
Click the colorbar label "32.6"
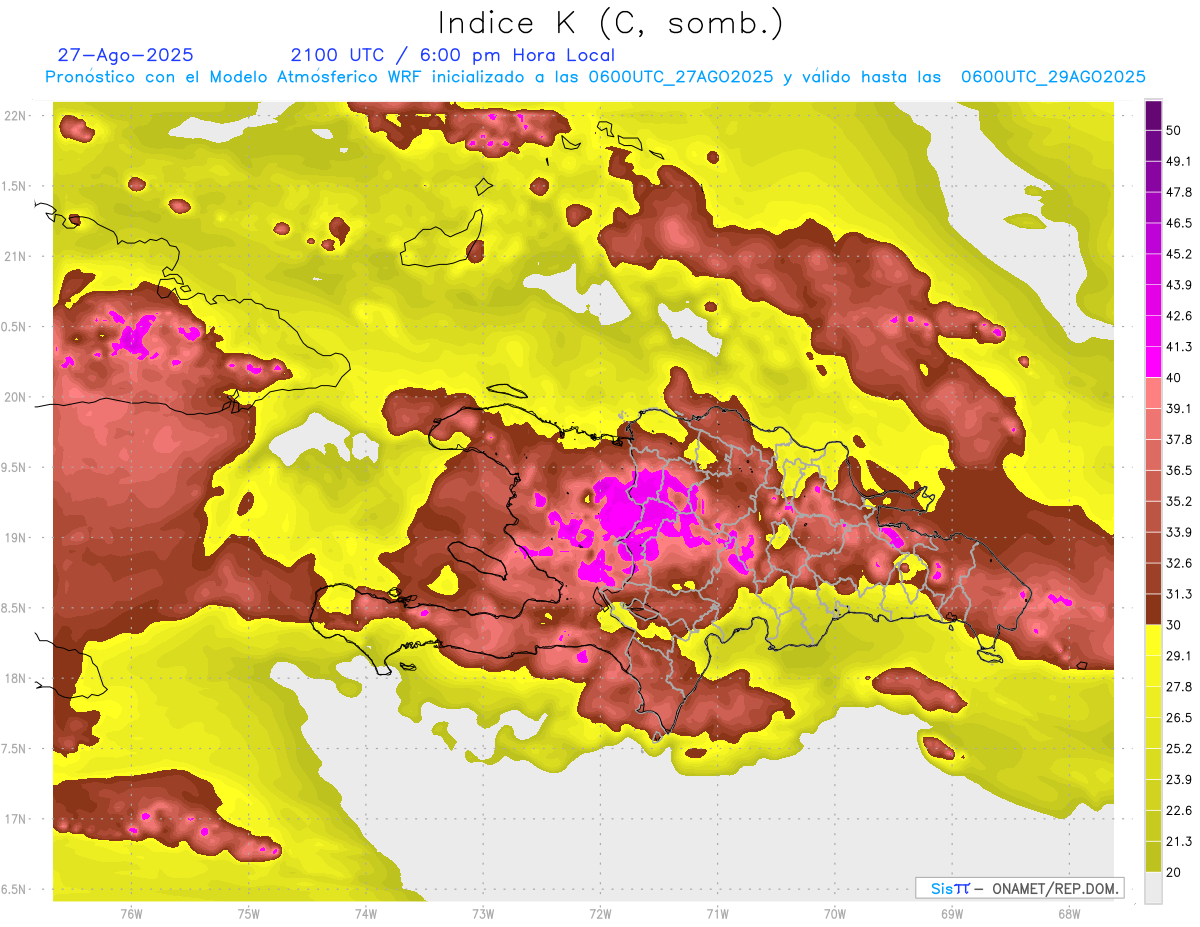(1179, 563)
